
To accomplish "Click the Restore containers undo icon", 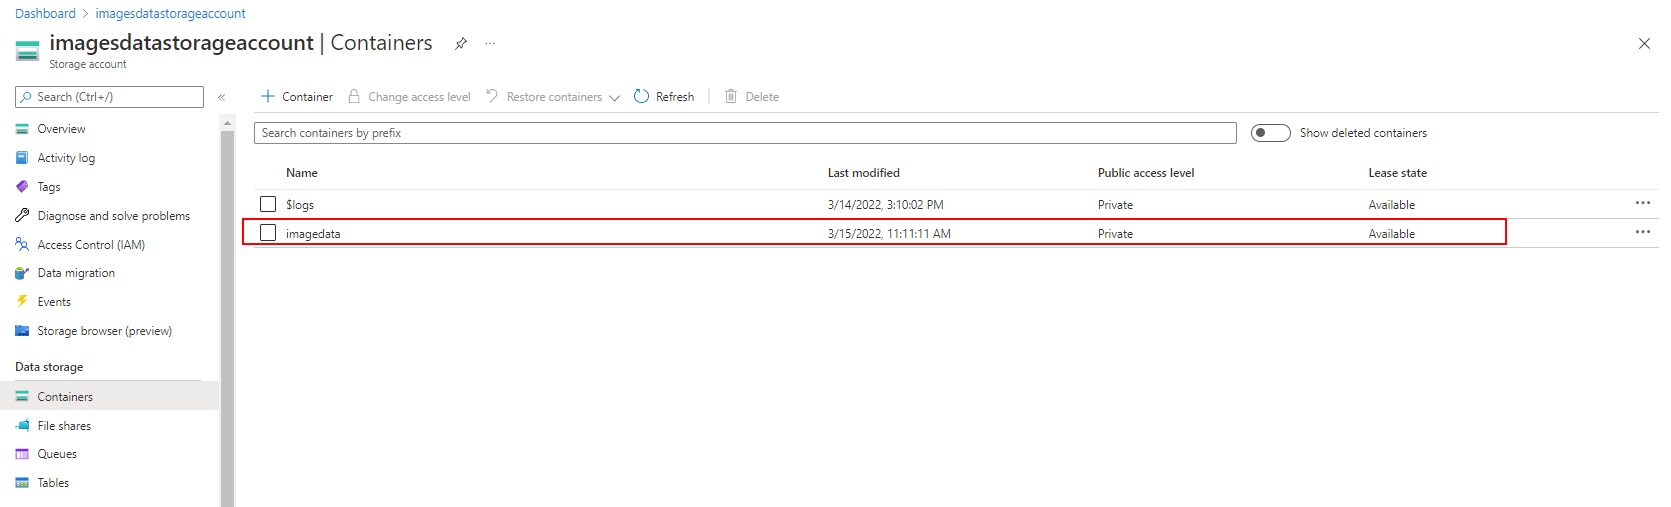I will [x=492, y=96].
